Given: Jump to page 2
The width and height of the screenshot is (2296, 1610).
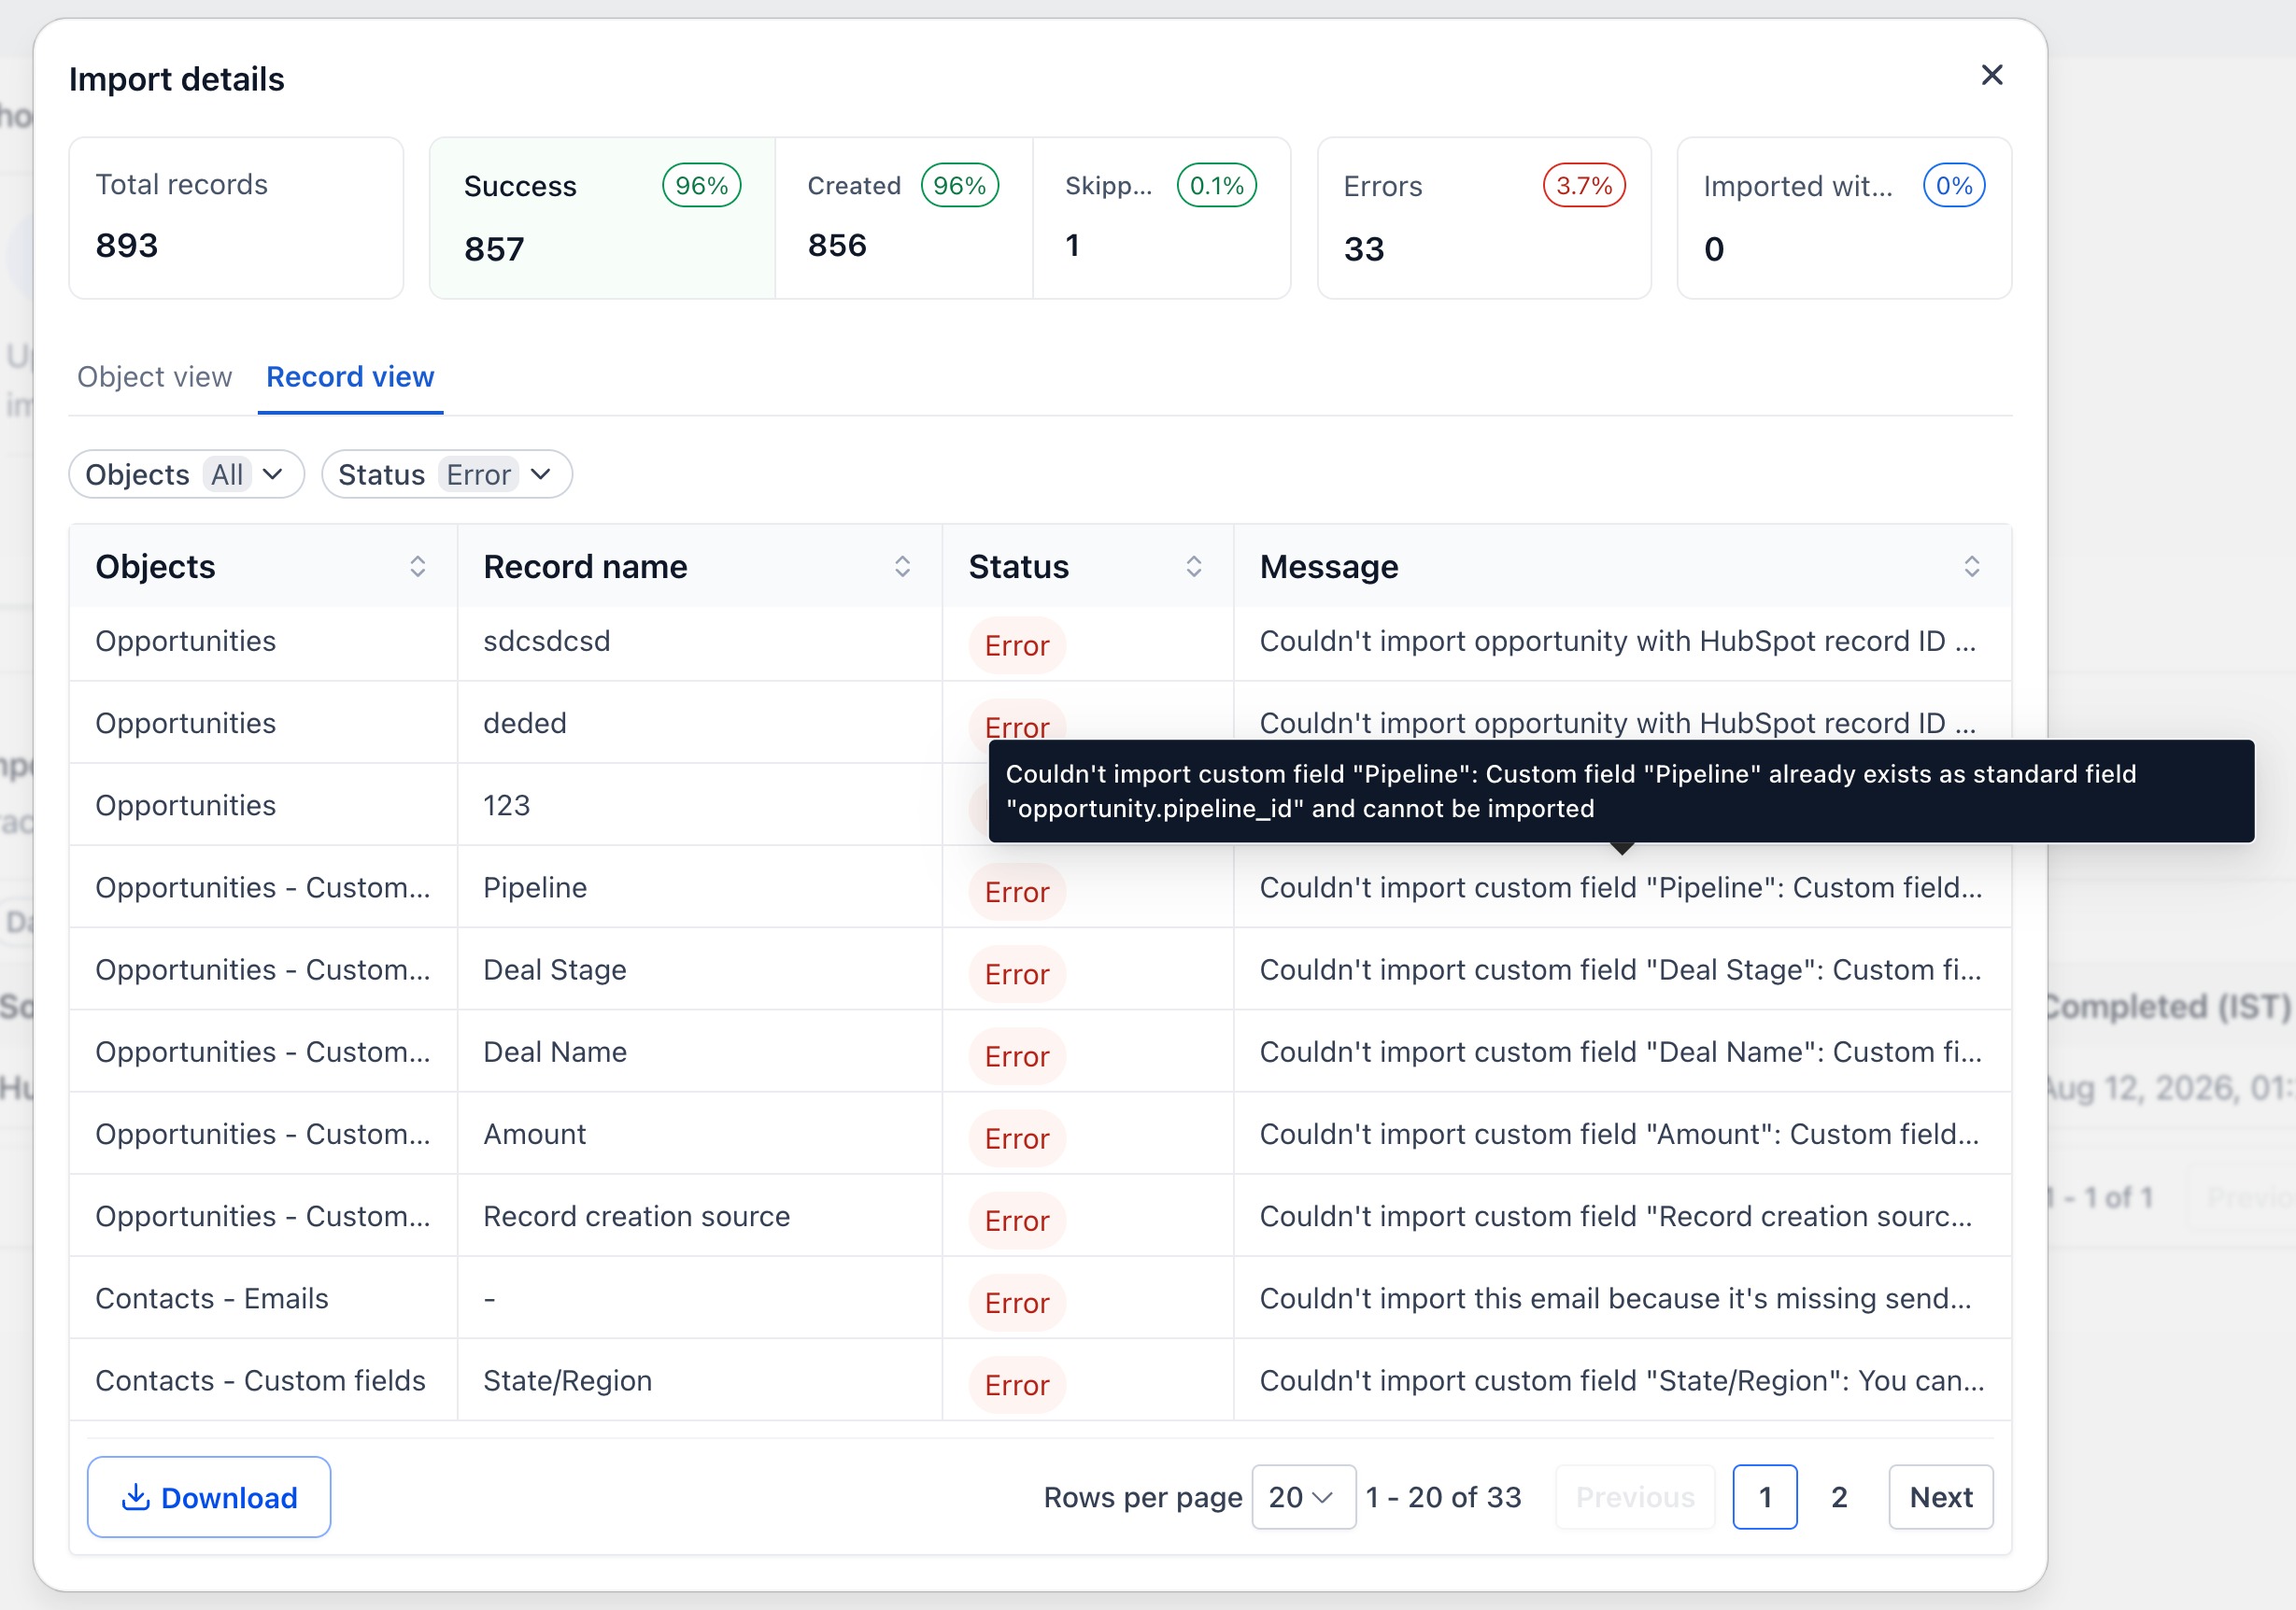Looking at the screenshot, I should 1838,1497.
